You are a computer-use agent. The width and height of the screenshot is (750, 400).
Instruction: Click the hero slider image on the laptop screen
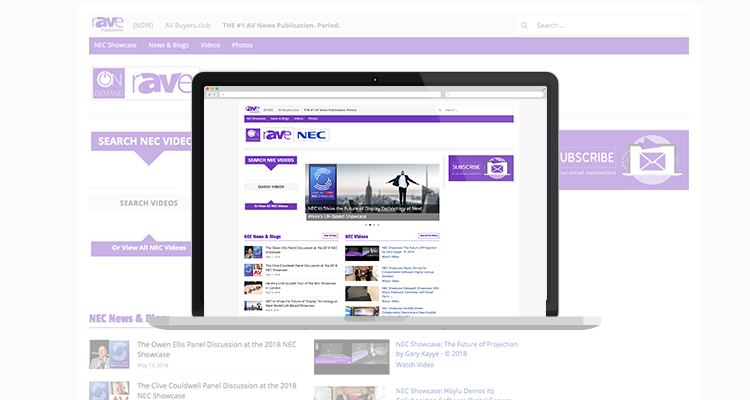372,192
